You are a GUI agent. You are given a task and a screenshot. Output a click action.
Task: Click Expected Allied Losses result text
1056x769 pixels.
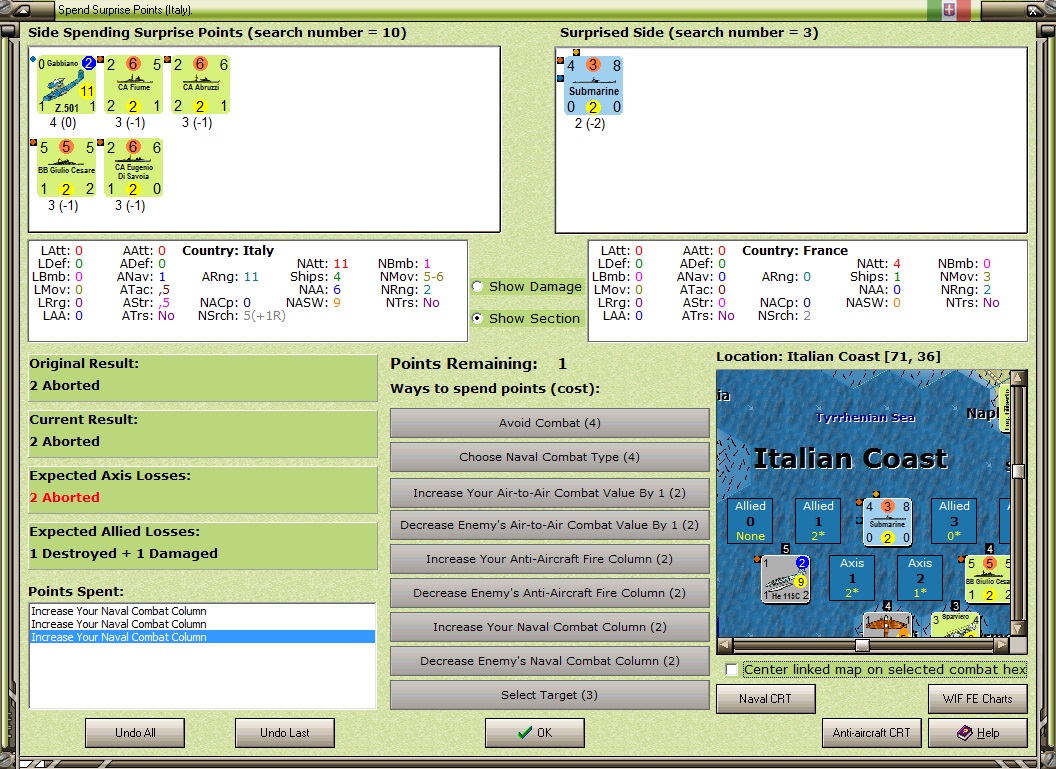coord(123,554)
